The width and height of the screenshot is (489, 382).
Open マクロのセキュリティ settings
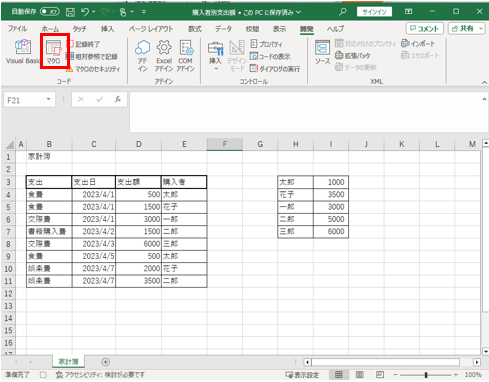tap(93, 69)
